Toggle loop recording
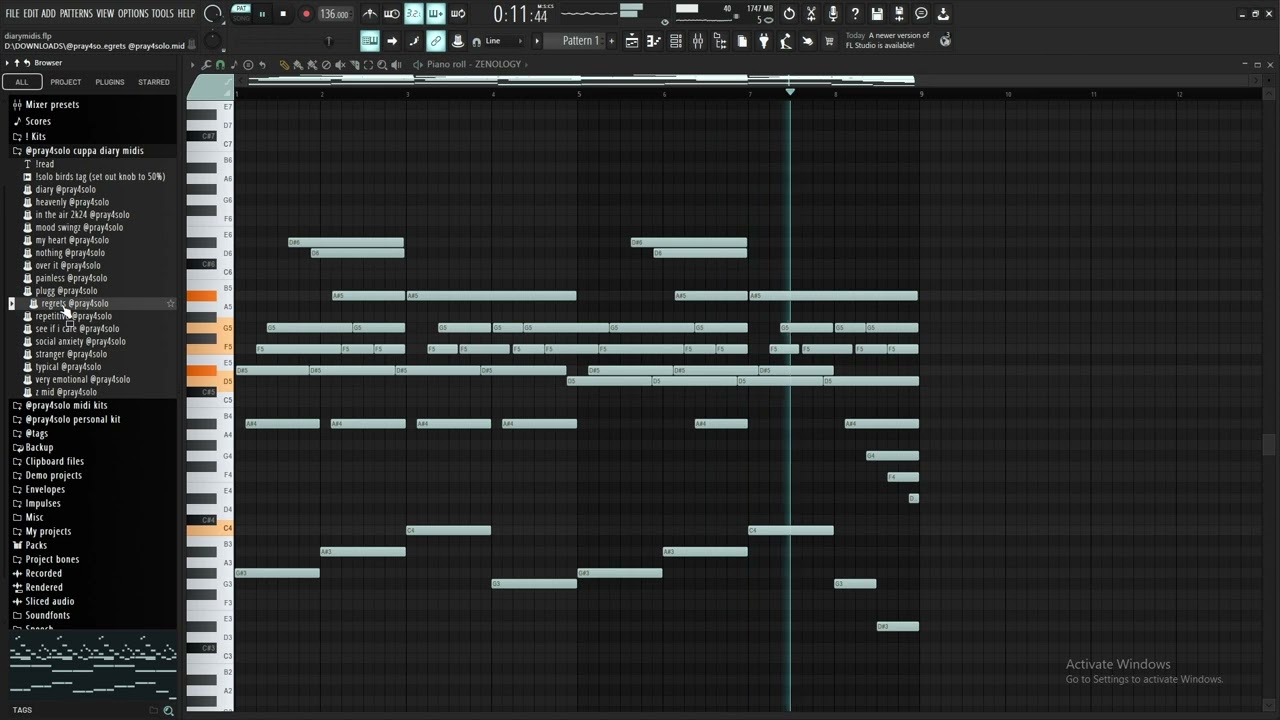 click(458, 14)
